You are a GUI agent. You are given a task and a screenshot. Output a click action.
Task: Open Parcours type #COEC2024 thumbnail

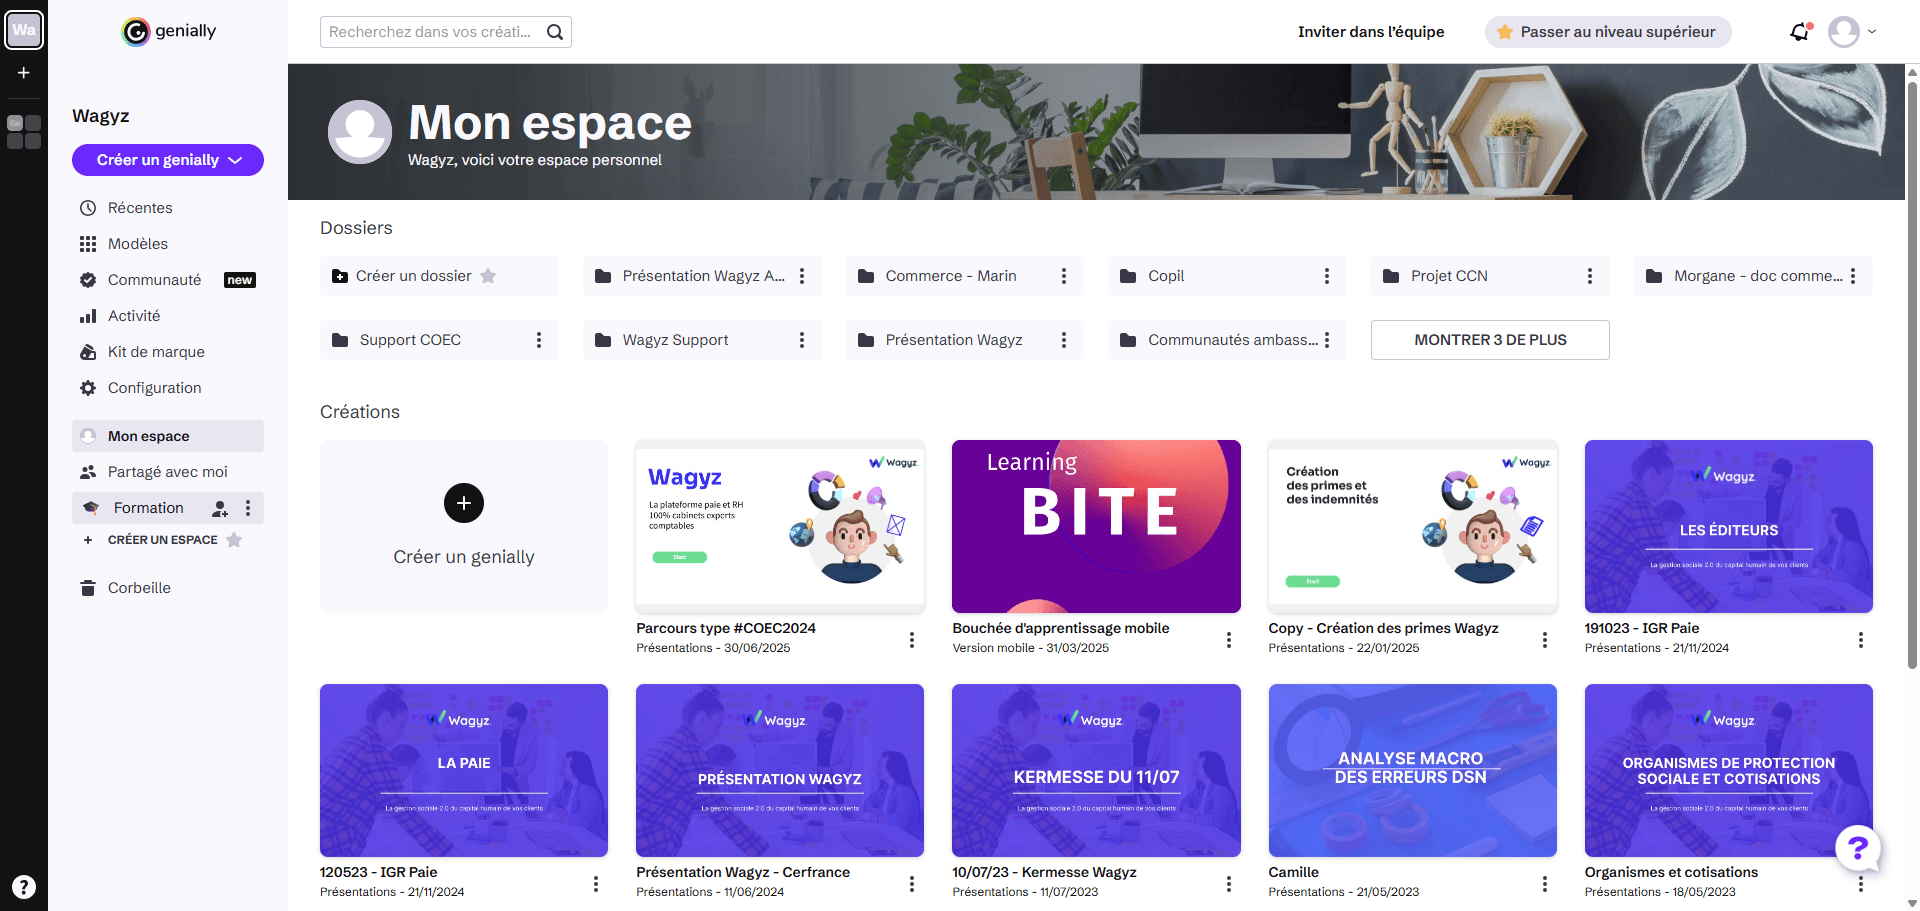pyautogui.click(x=780, y=527)
